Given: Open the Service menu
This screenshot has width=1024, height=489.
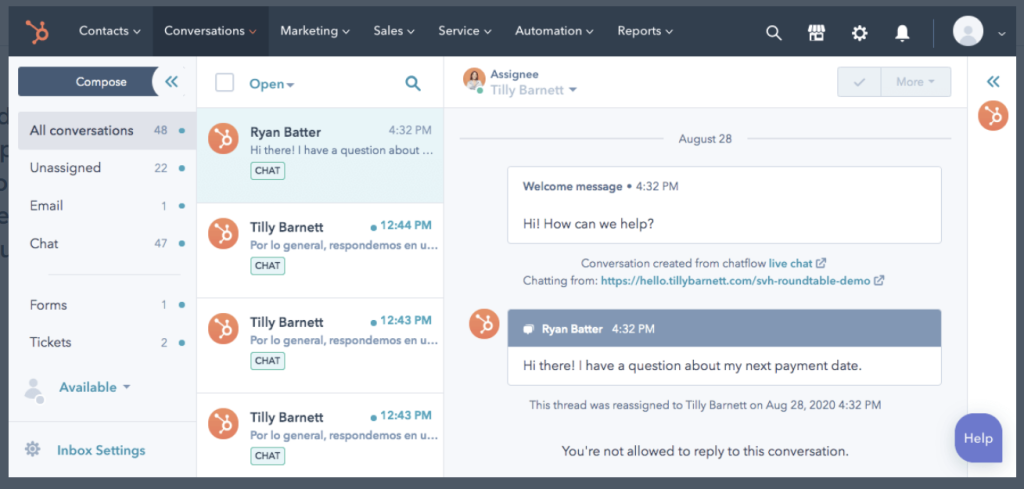Looking at the screenshot, I should [x=464, y=31].
